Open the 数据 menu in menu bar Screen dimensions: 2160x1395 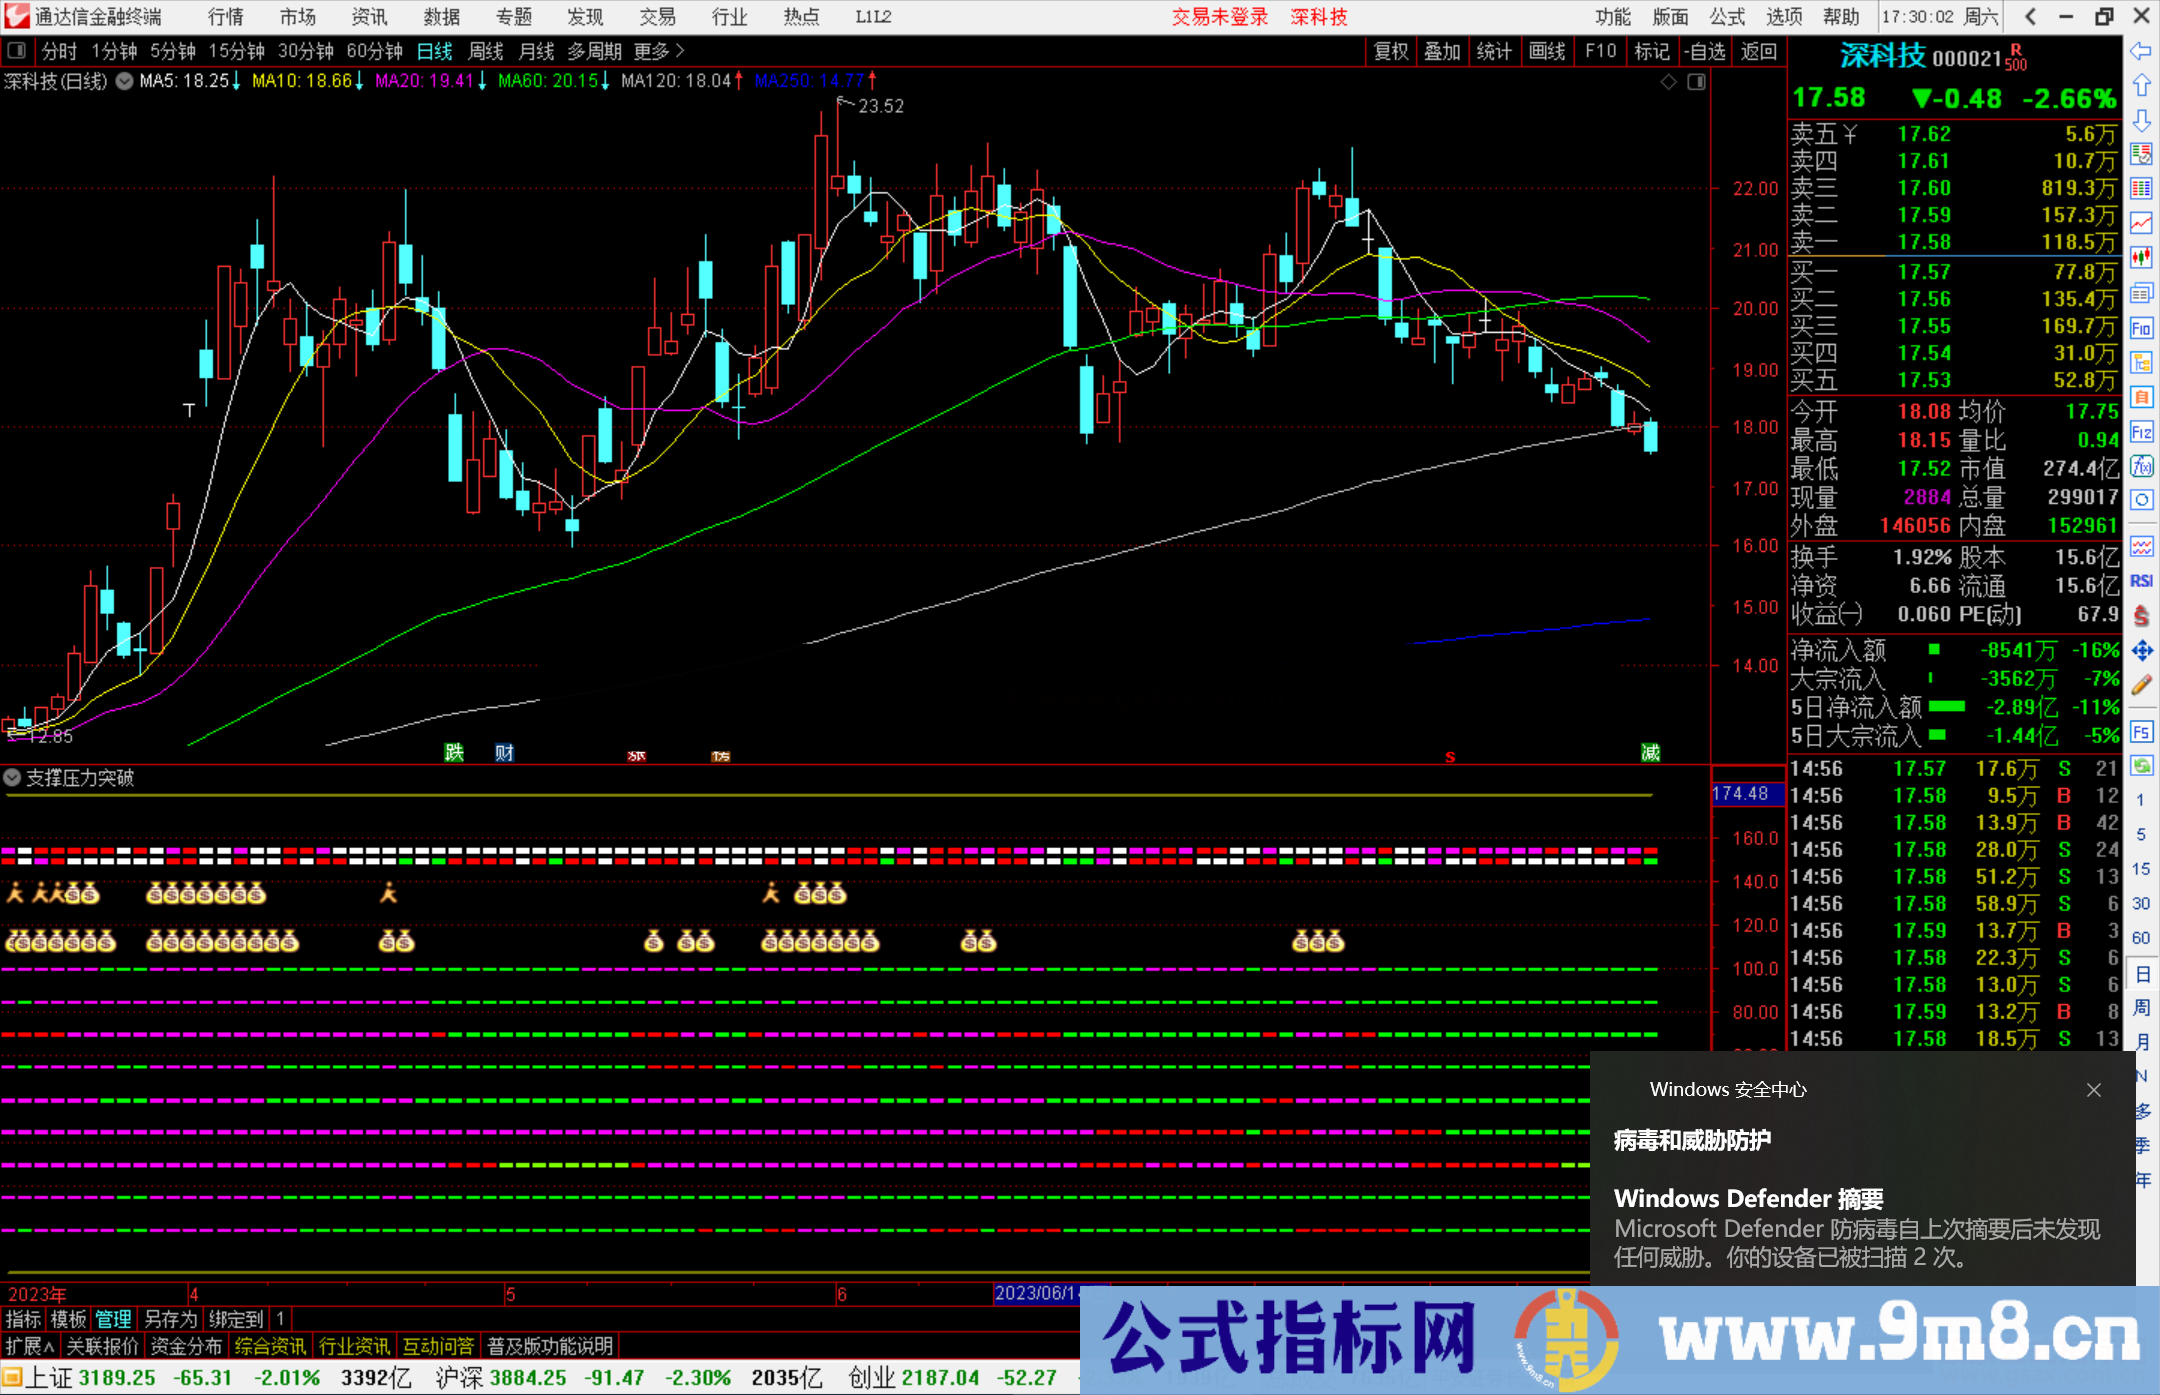point(441,17)
